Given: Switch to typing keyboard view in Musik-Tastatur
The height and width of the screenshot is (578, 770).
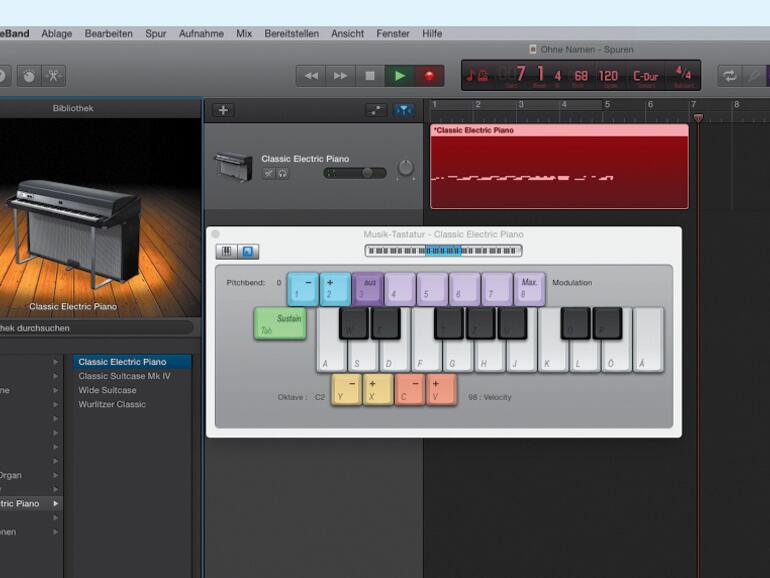Looking at the screenshot, I should click(248, 251).
